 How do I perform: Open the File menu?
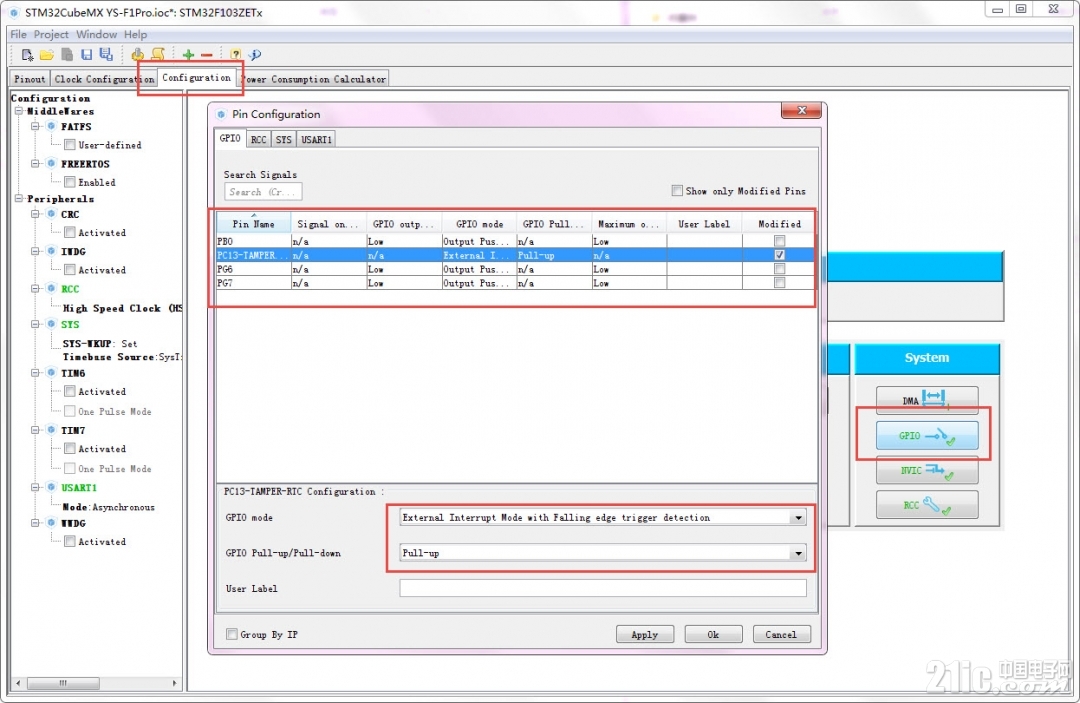pyautogui.click(x=19, y=34)
